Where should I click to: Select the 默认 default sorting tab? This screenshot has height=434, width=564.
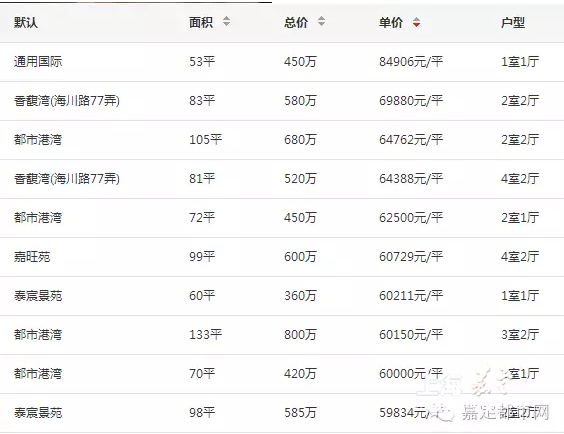coord(26,22)
